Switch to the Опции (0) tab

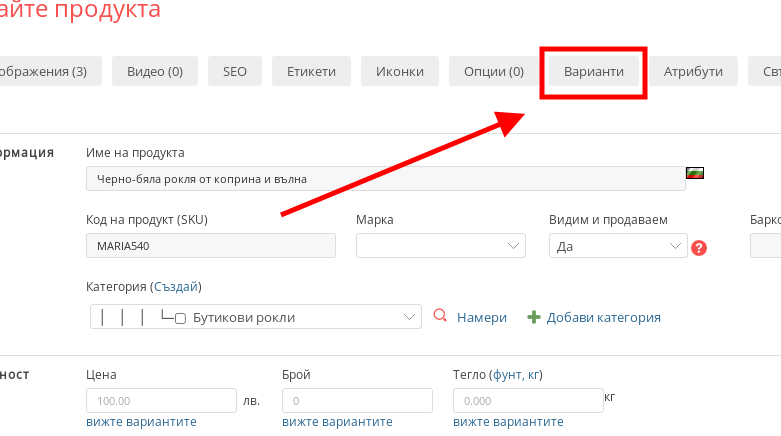(x=494, y=71)
